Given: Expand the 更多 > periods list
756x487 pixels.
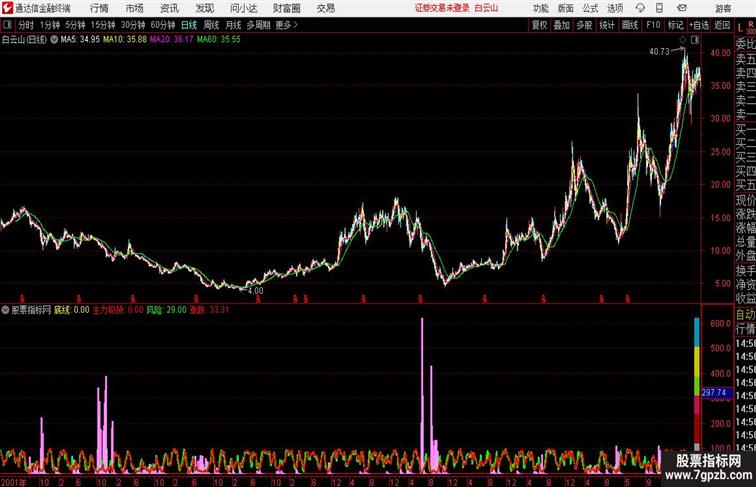Looking at the screenshot, I should point(287,25).
